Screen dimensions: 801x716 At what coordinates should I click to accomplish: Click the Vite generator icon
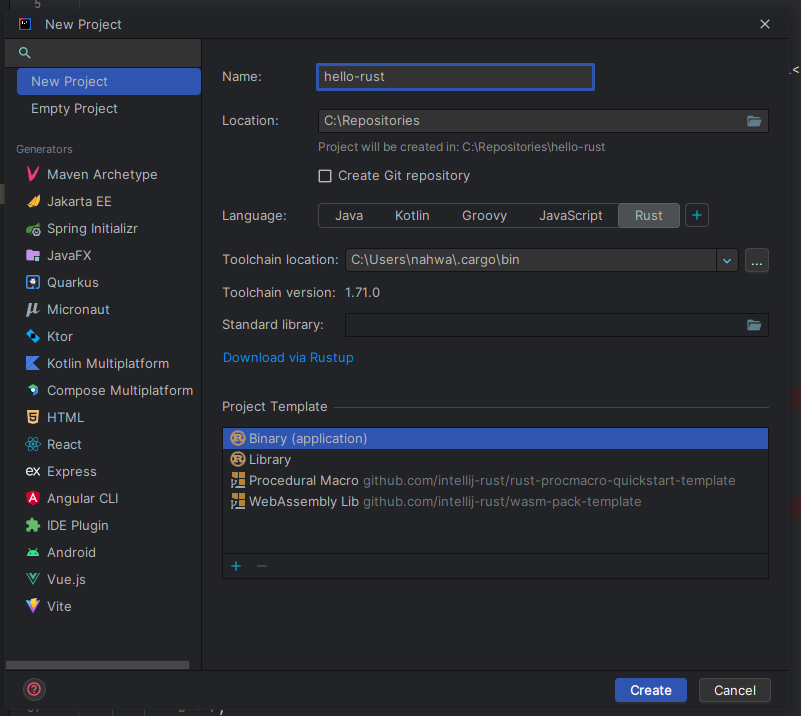(x=33, y=606)
